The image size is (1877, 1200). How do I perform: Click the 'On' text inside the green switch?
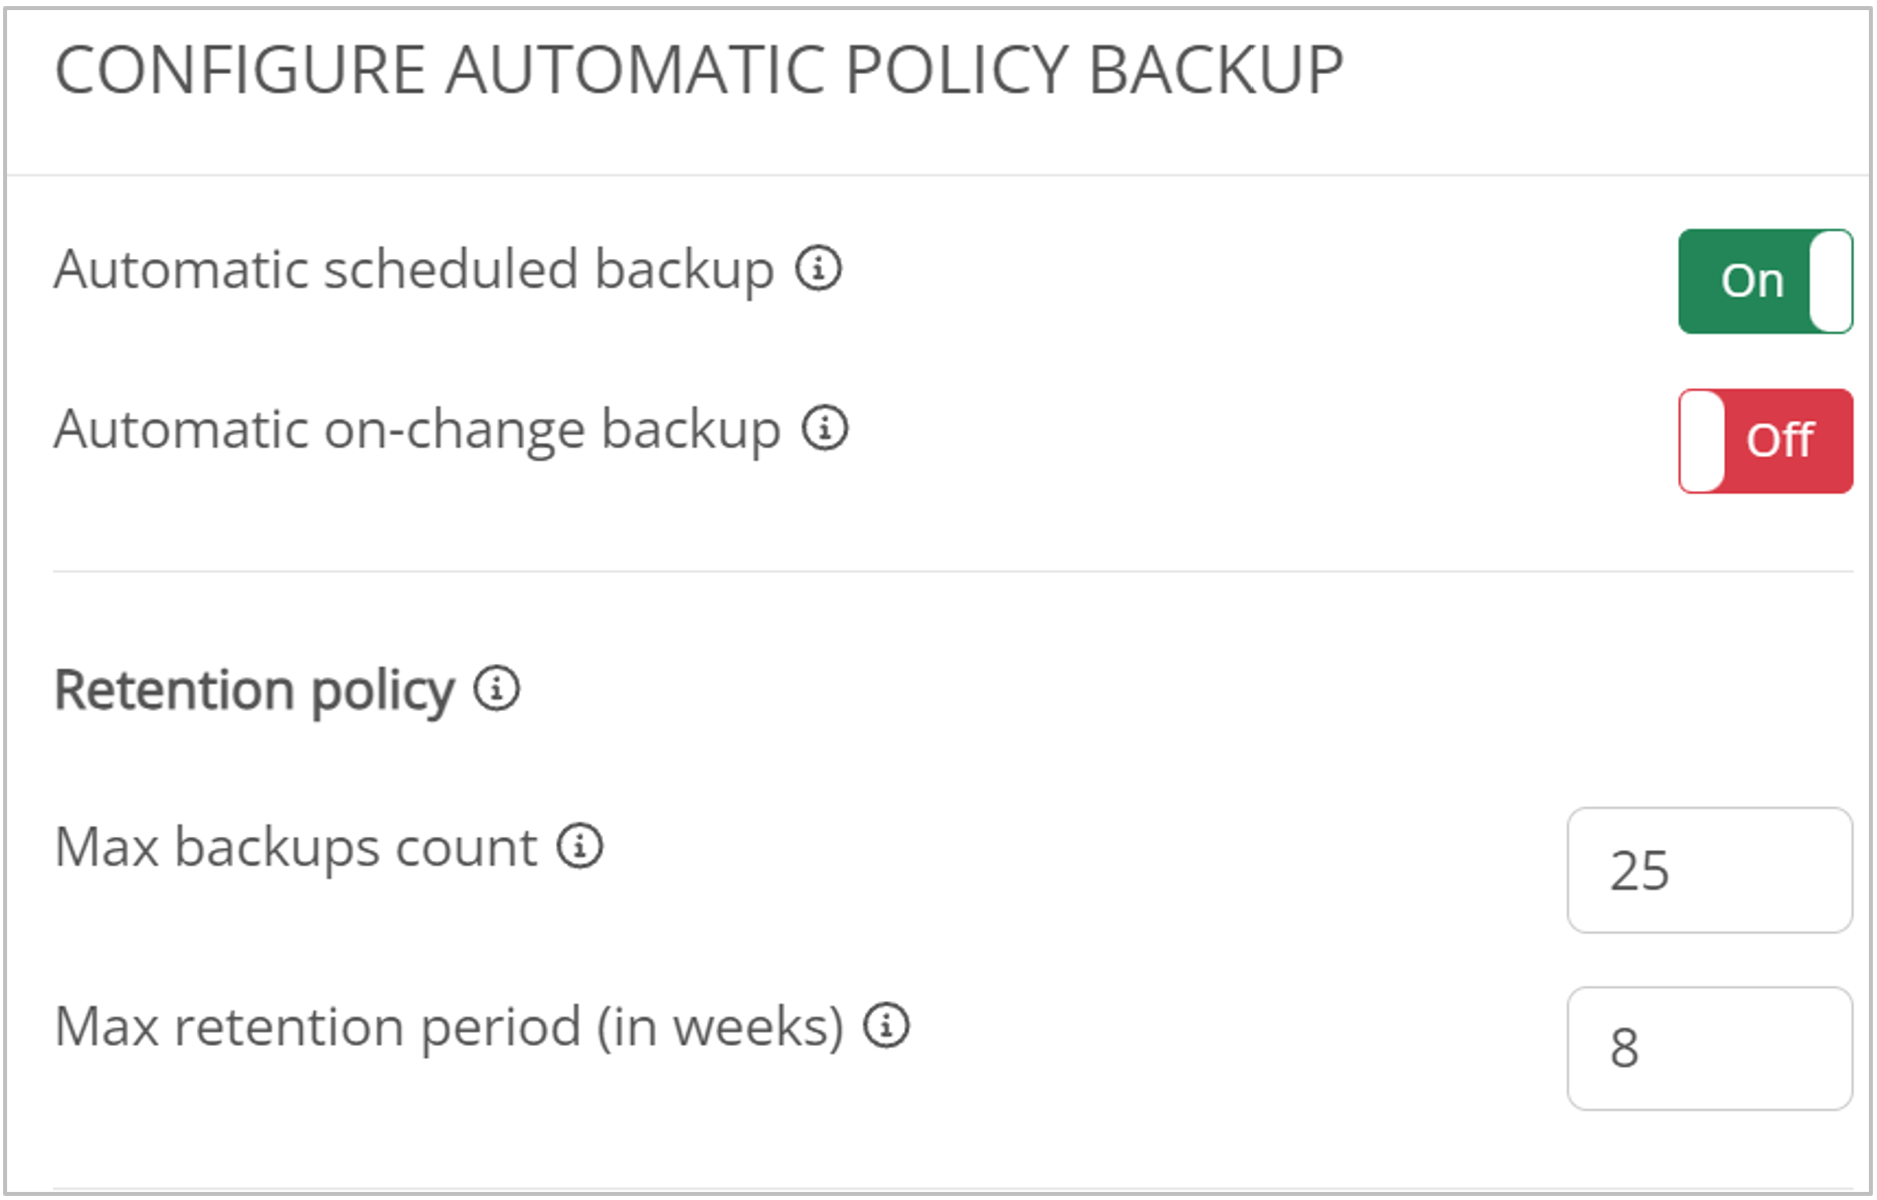(x=1752, y=281)
